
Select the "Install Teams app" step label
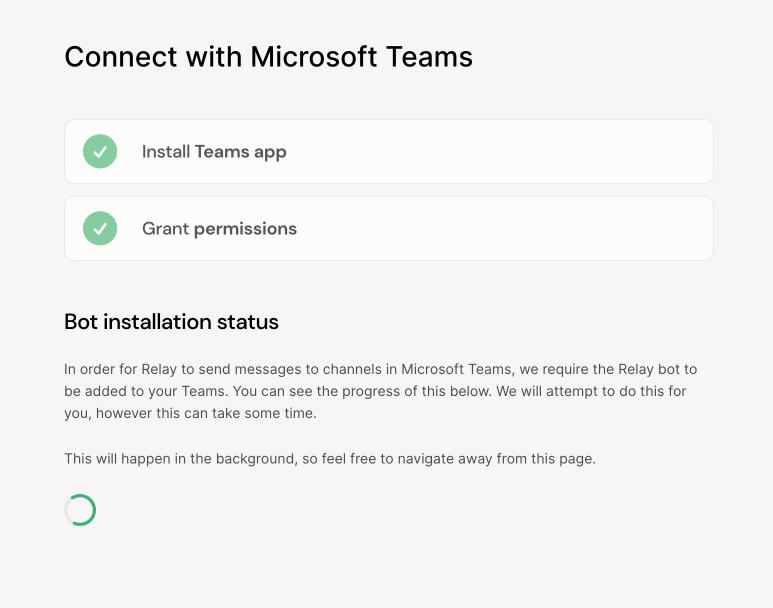pyautogui.click(x=214, y=152)
